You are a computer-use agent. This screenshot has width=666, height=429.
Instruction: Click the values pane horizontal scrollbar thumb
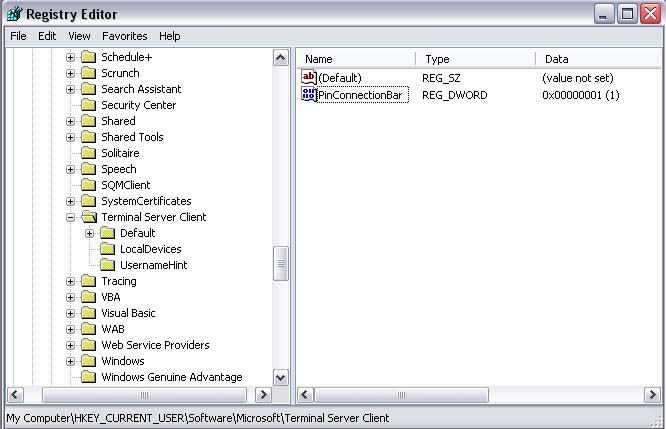(401, 395)
